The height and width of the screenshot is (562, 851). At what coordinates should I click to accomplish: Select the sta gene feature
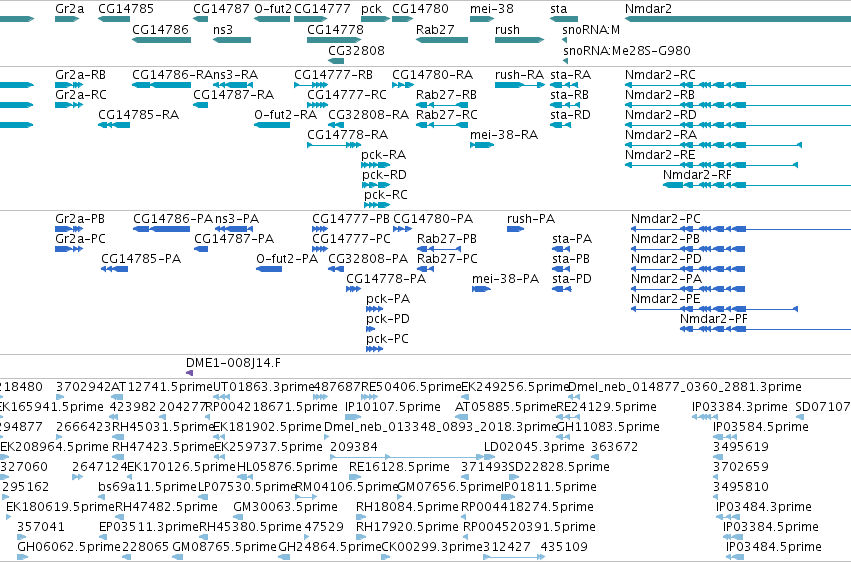564,19
